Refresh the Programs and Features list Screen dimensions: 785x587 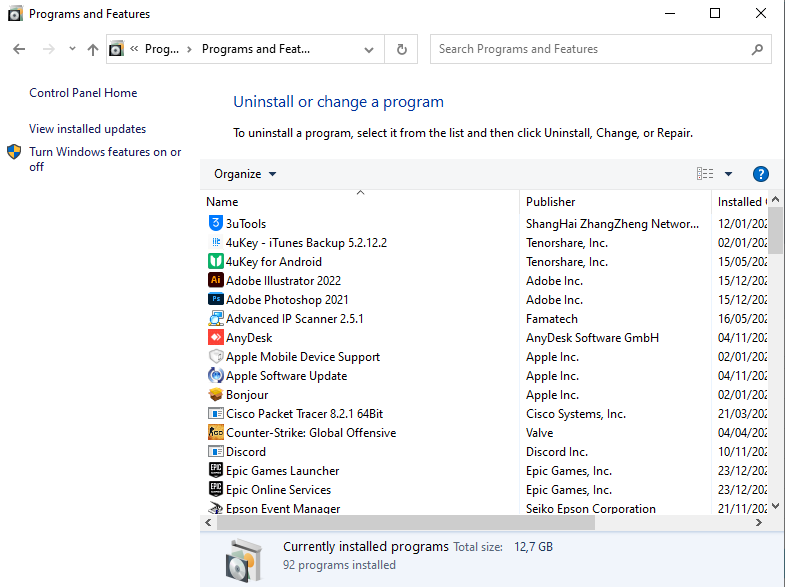402,49
